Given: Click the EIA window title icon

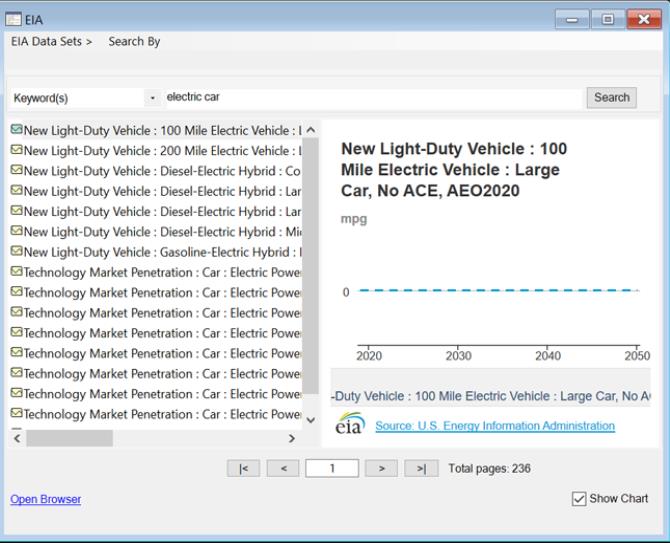Looking at the screenshot, I should coord(13,19).
